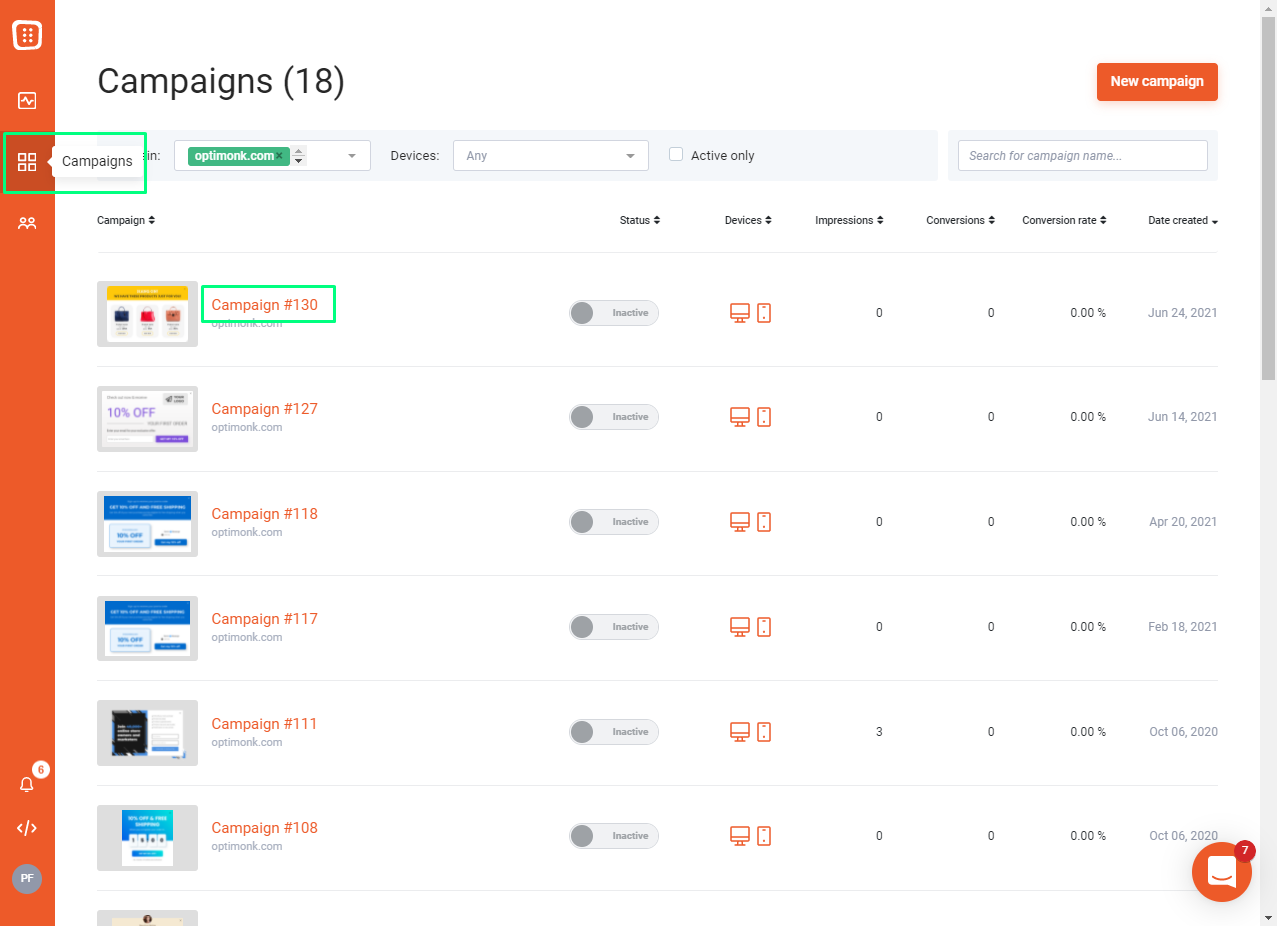Sort by the Impressions column header
The image size is (1277, 926).
click(x=849, y=220)
